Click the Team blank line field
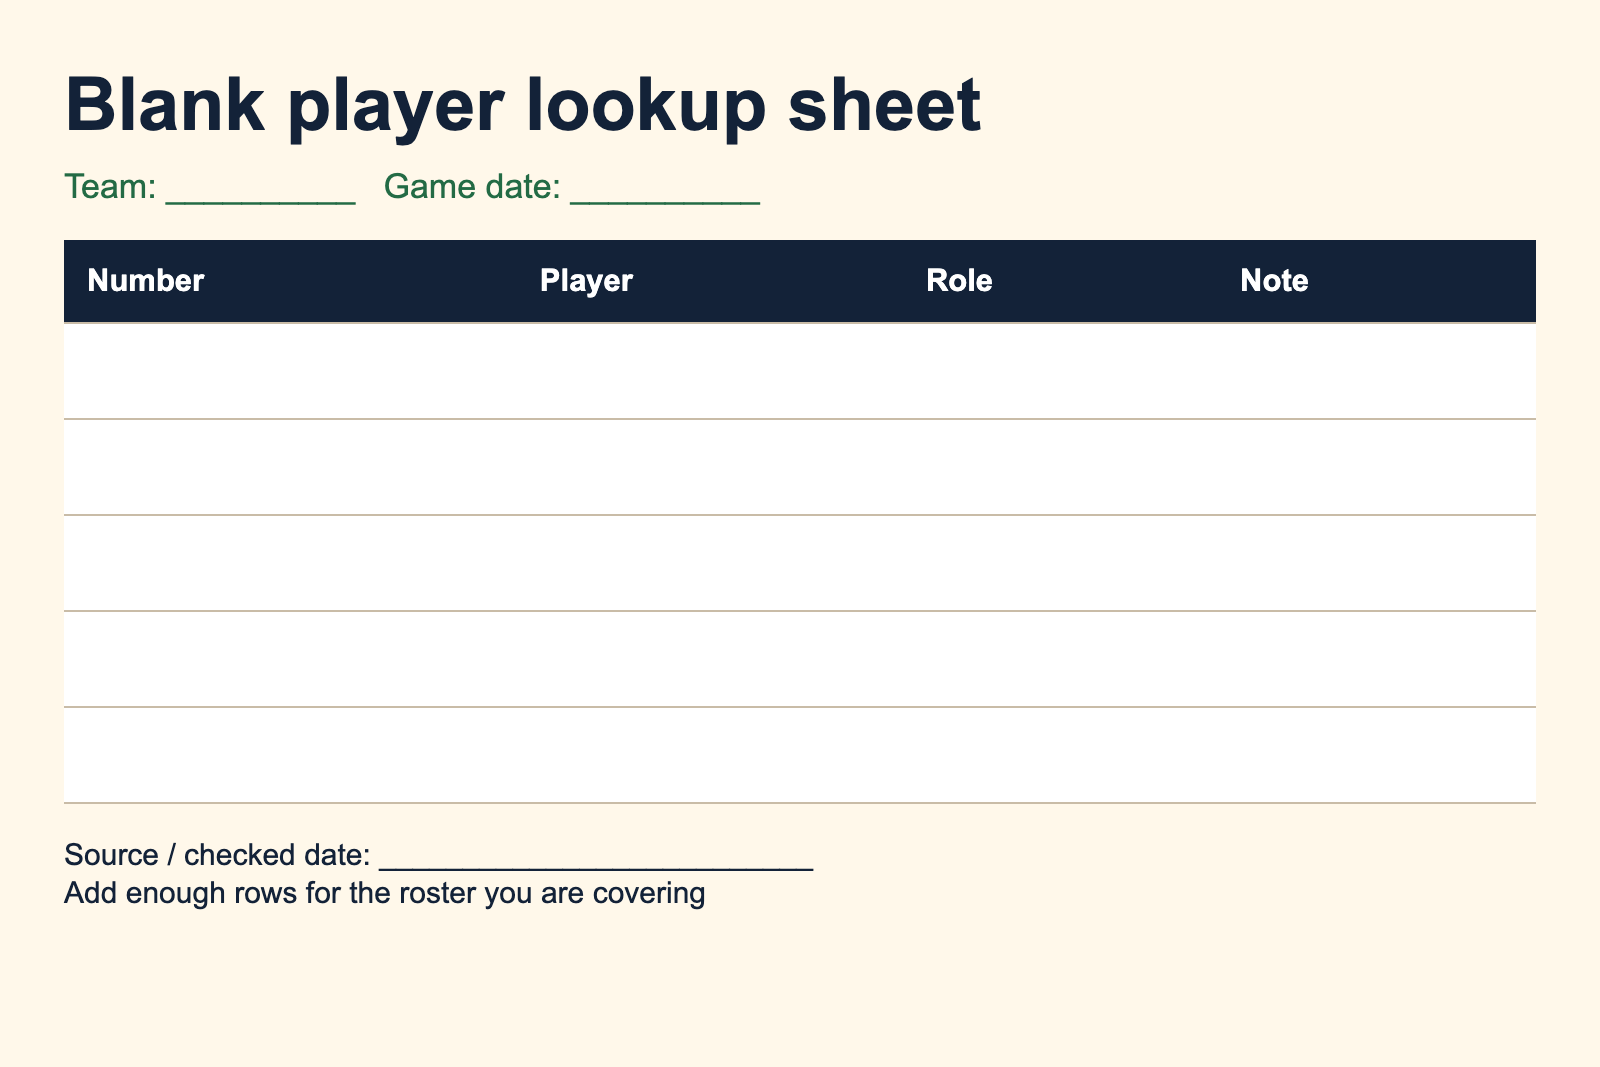The image size is (1600, 1067). coord(260,188)
